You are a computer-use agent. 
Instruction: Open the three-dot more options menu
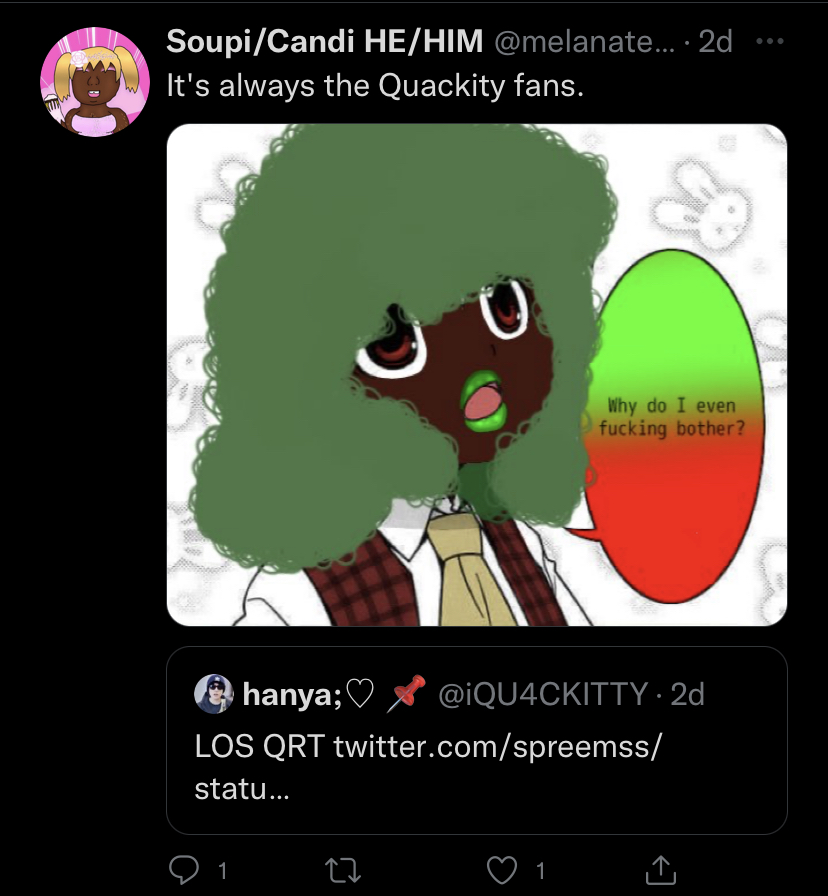[769, 41]
